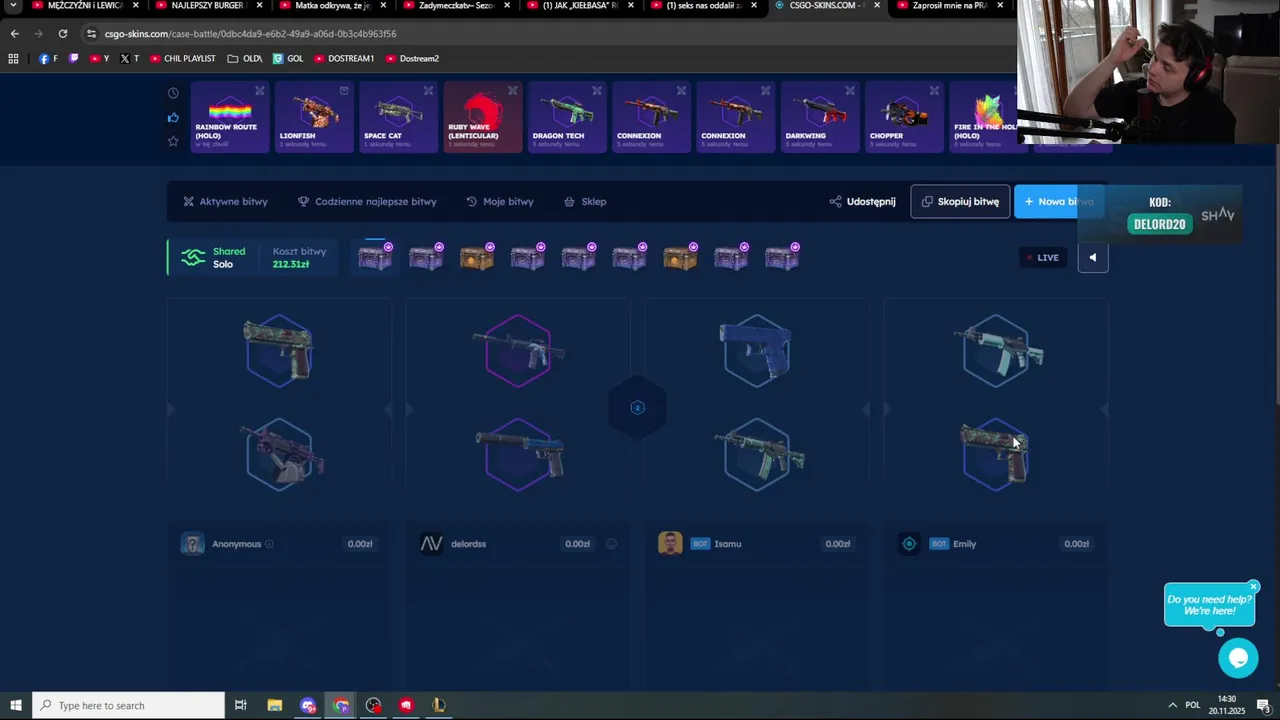Screen dimensions: 1280x720
Task: Open the browser apps grid
Action: pyautogui.click(x=13, y=58)
